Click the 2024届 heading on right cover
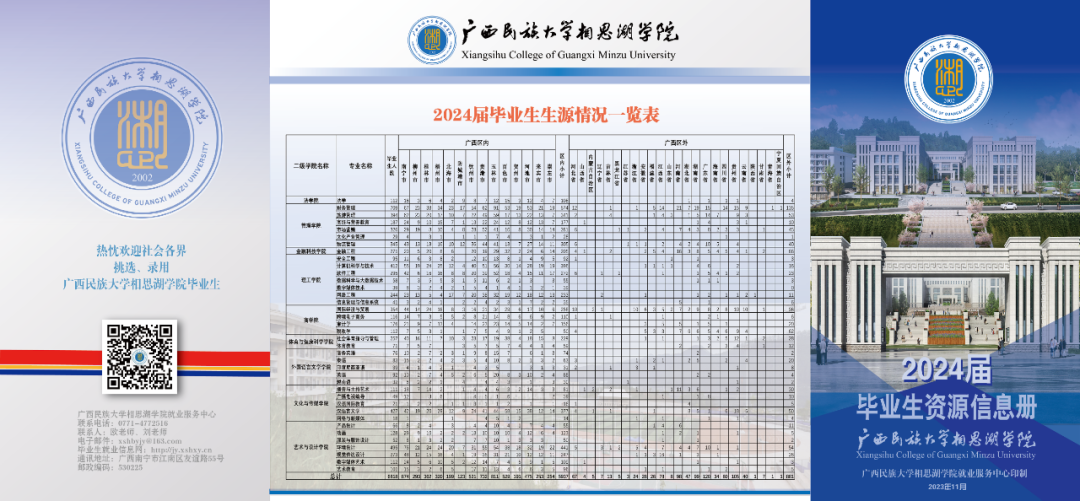 tap(946, 372)
